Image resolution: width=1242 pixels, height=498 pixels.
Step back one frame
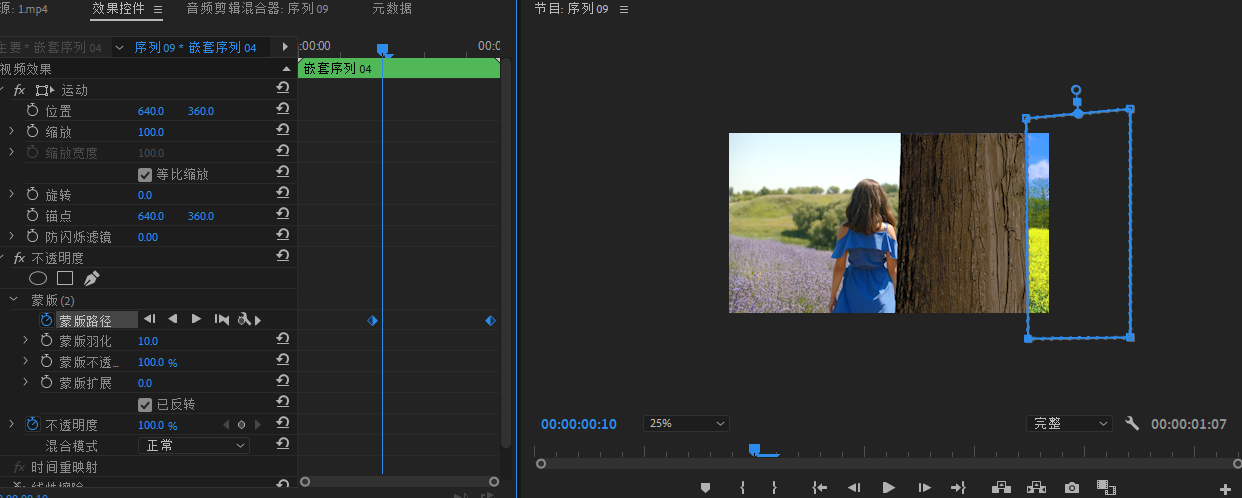[854, 487]
